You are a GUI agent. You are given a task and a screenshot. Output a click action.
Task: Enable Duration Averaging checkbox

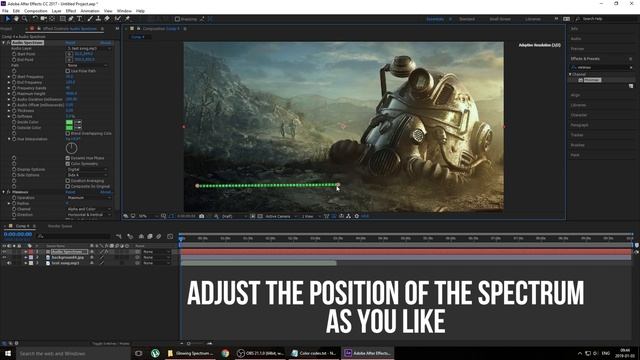click(x=68, y=181)
